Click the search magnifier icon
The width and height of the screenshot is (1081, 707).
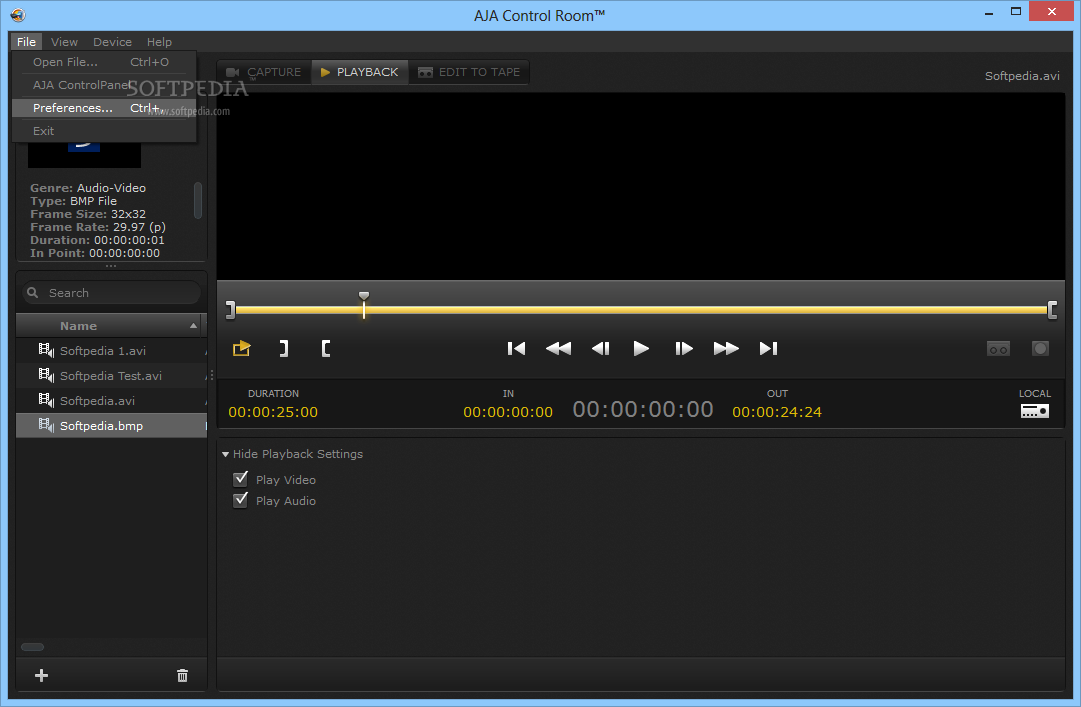point(32,293)
